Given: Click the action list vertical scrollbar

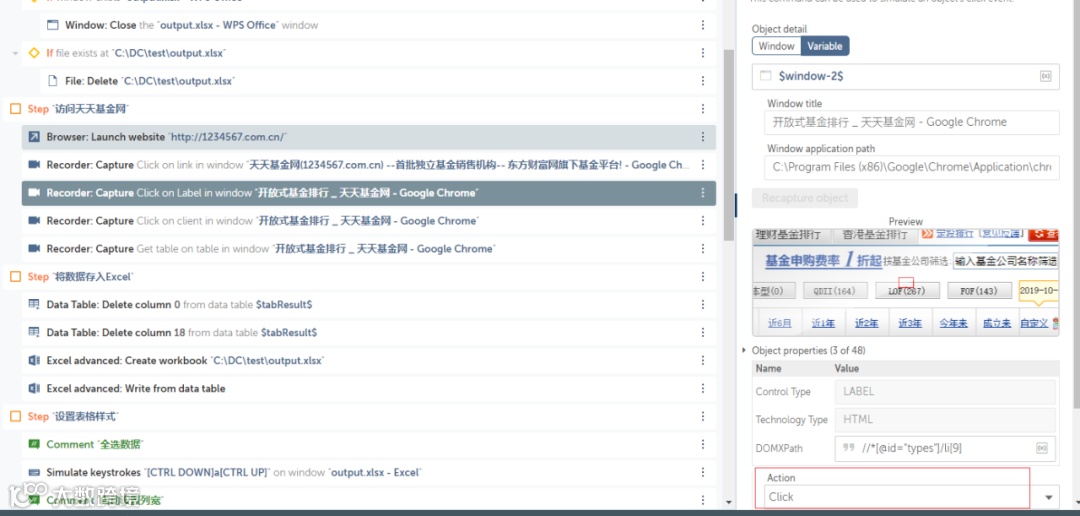Looking at the screenshot, I should (x=729, y=145).
